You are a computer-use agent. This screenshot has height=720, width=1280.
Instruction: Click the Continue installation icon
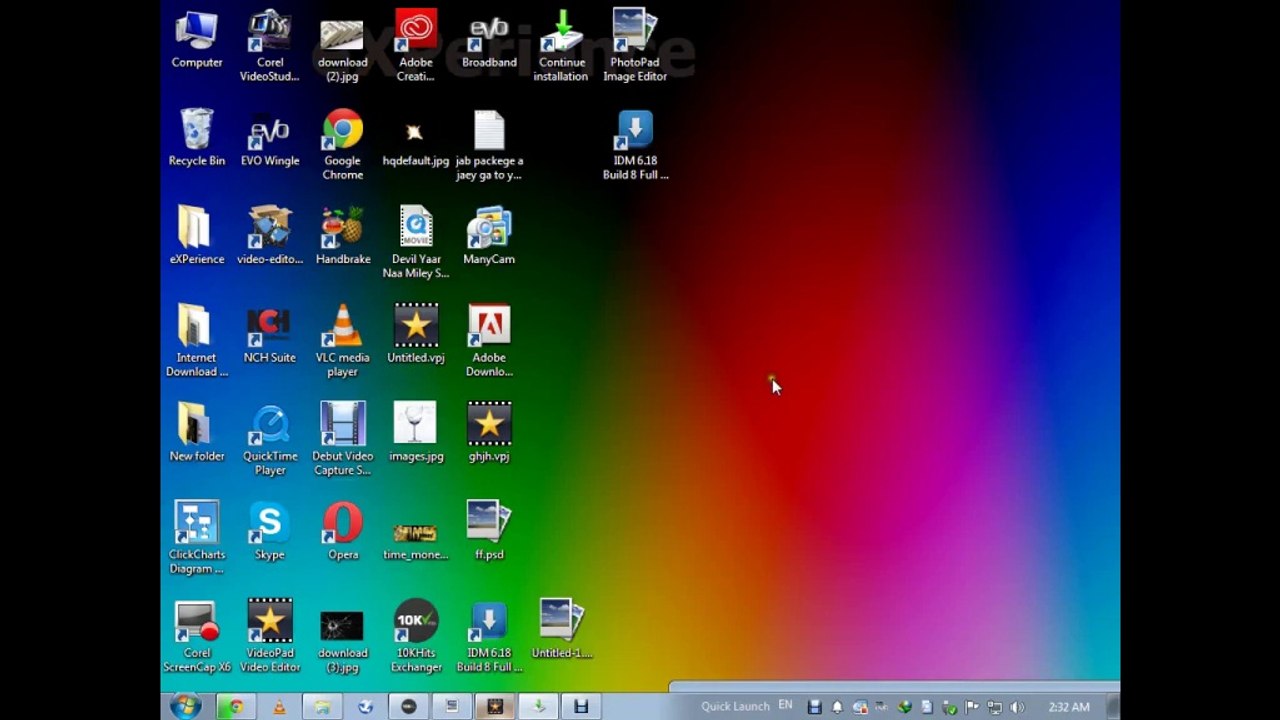click(x=561, y=46)
